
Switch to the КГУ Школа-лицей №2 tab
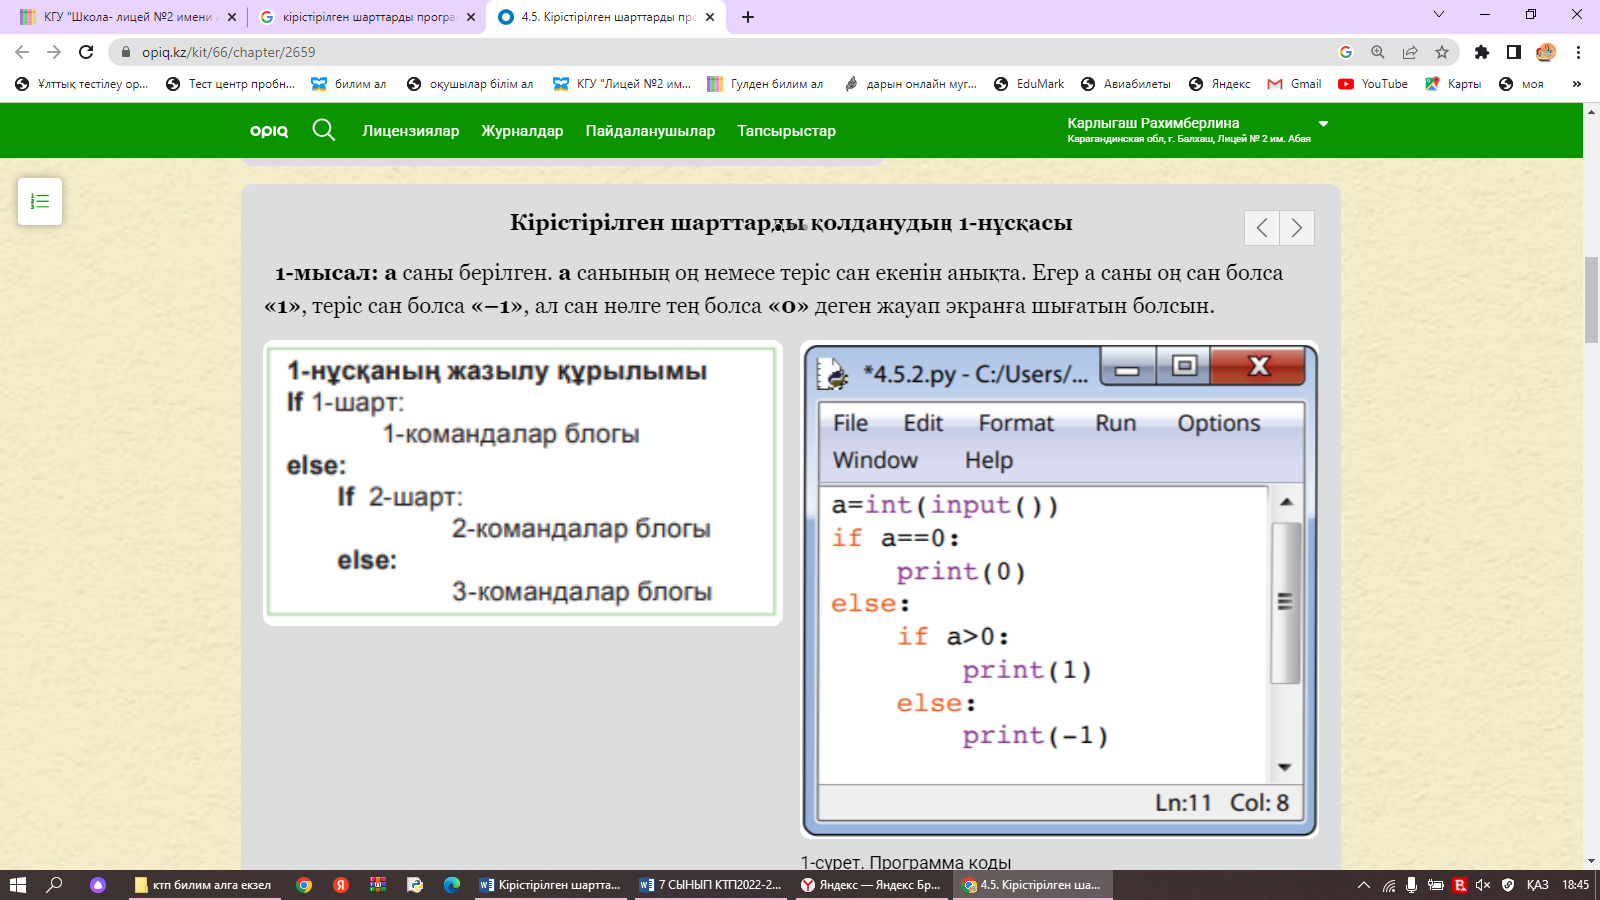128,17
